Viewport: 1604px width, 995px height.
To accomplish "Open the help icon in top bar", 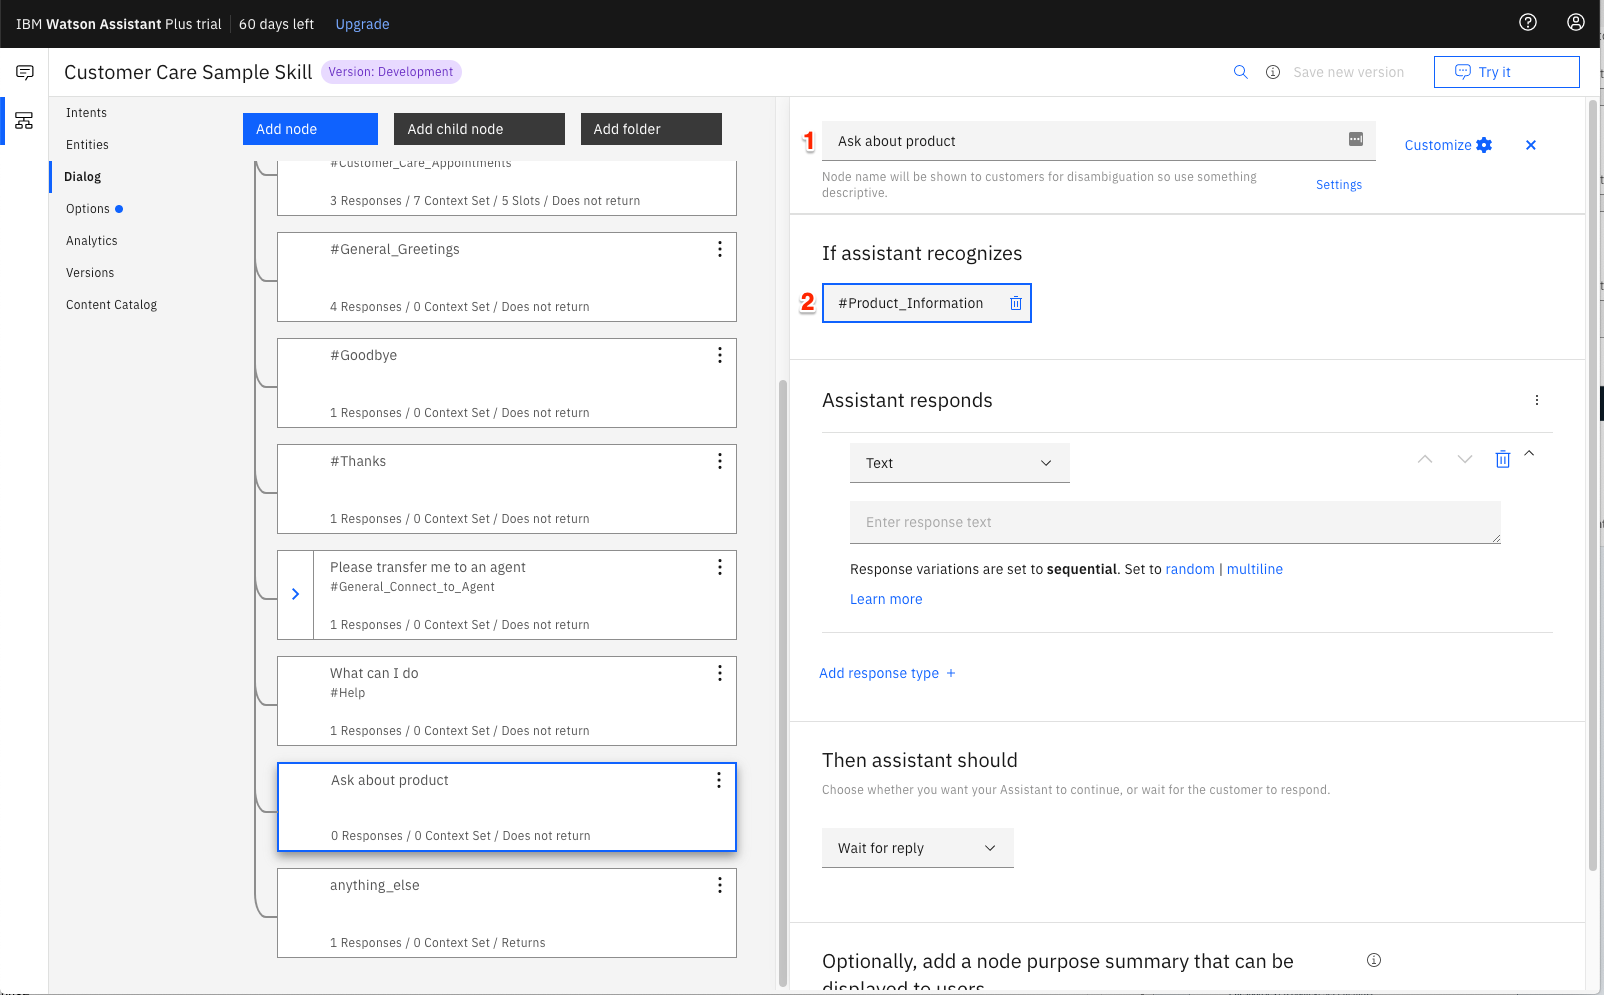I will [1527, 22].
